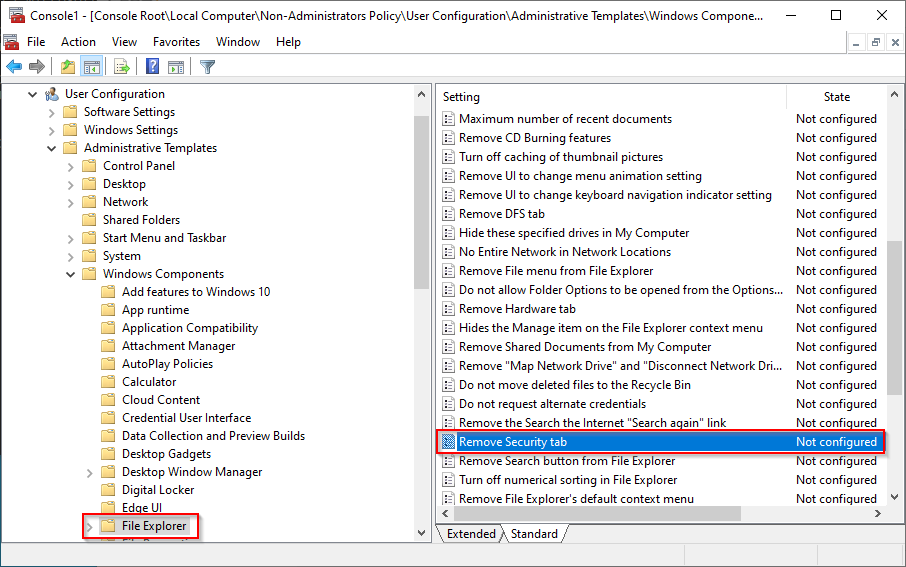
Task: Click the Filter funnel icon
Action: (x=207, y=67)
